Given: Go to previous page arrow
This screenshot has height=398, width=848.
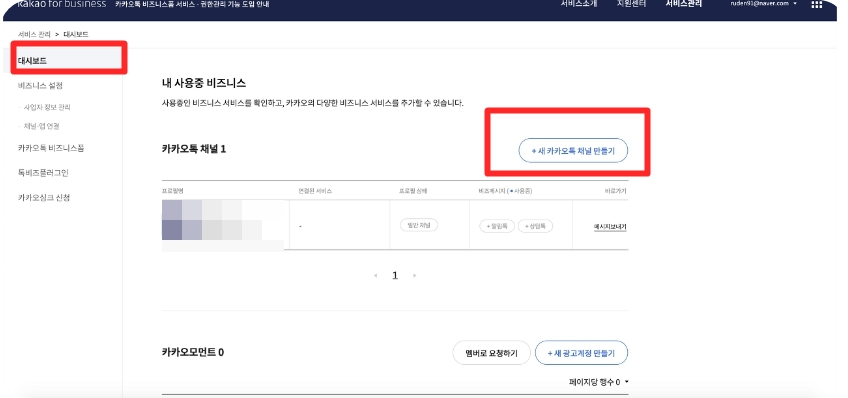Looking at the screenshot, I should tap(375, 276).
